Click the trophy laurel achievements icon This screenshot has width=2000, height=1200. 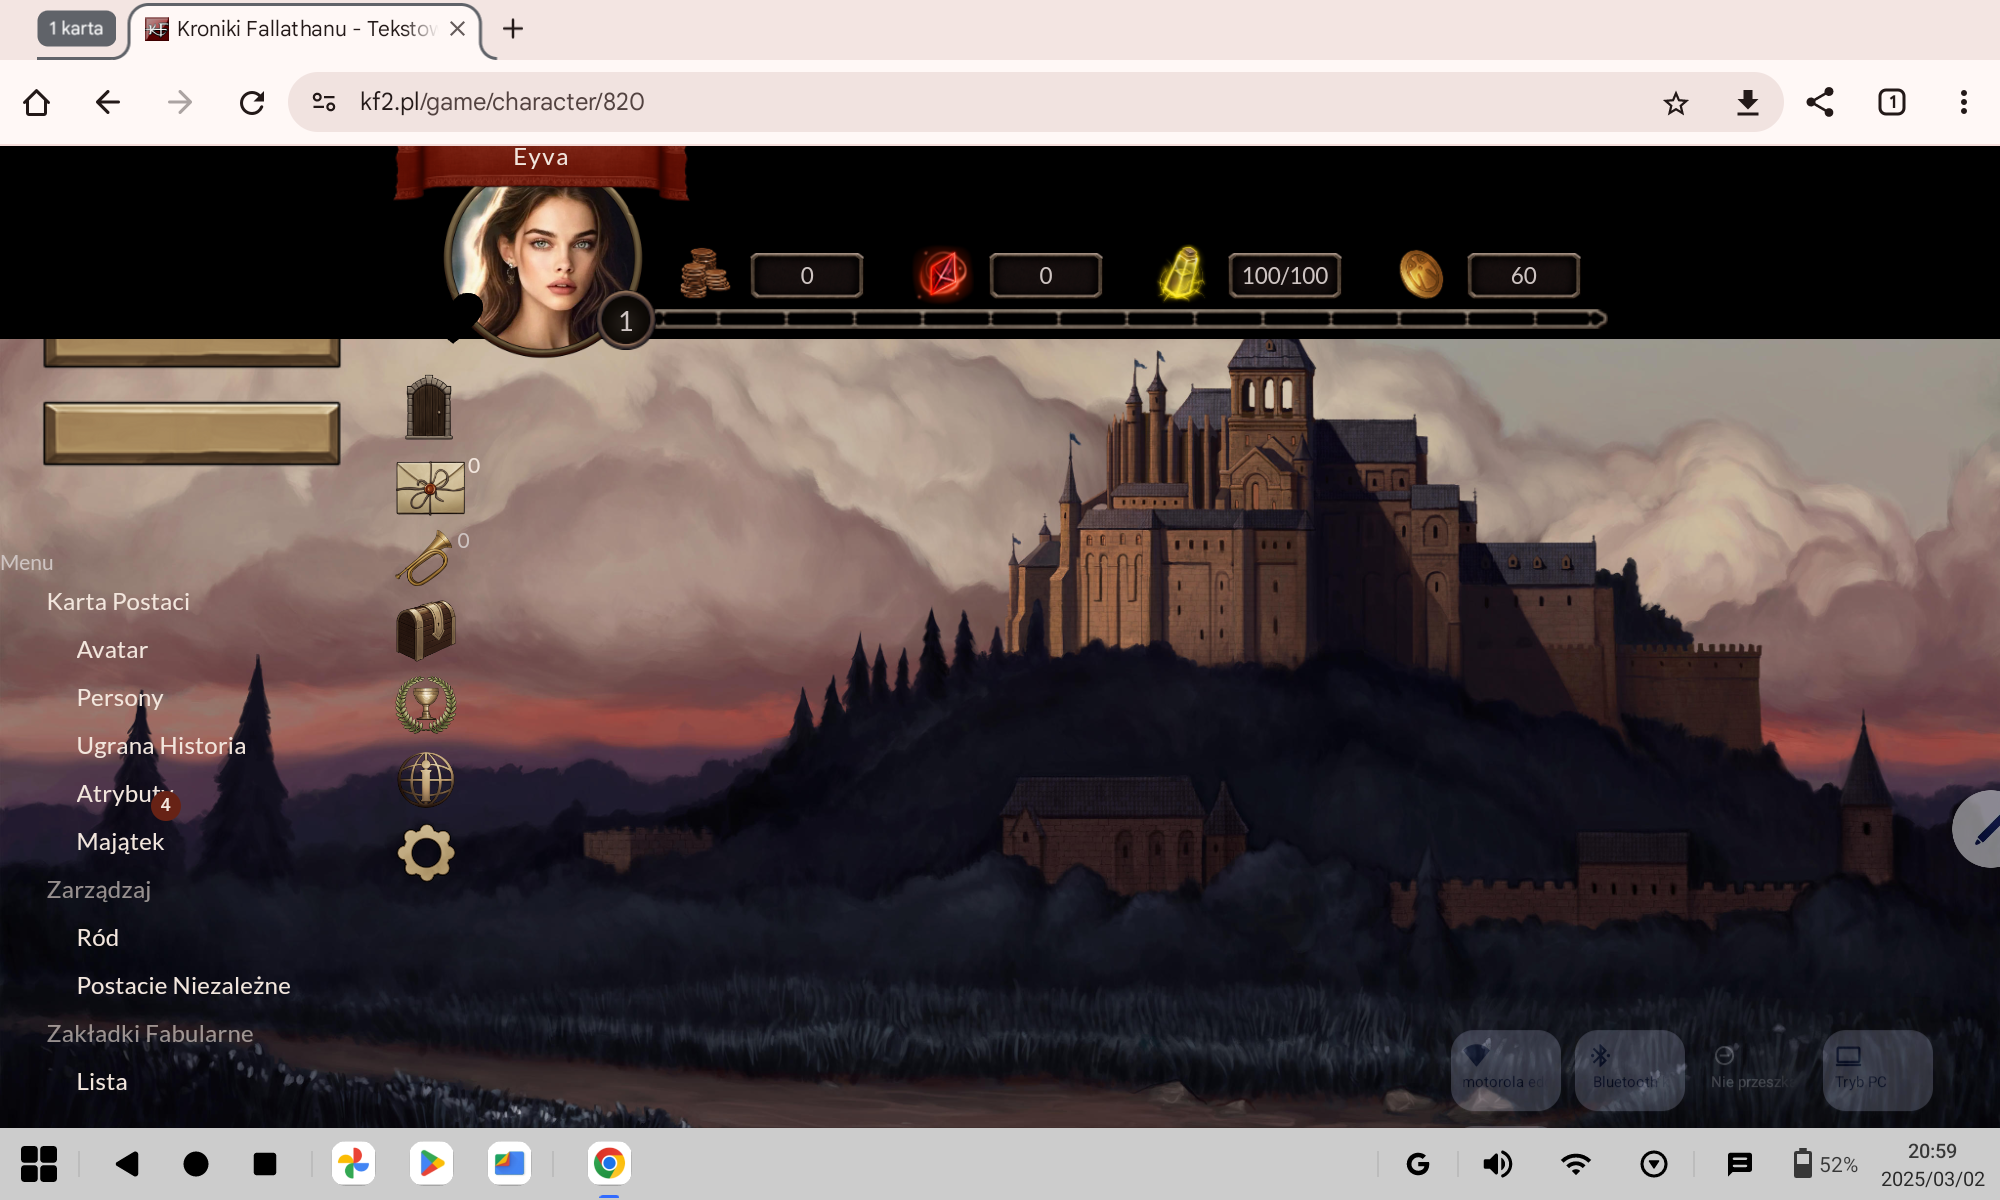(426, 704)
